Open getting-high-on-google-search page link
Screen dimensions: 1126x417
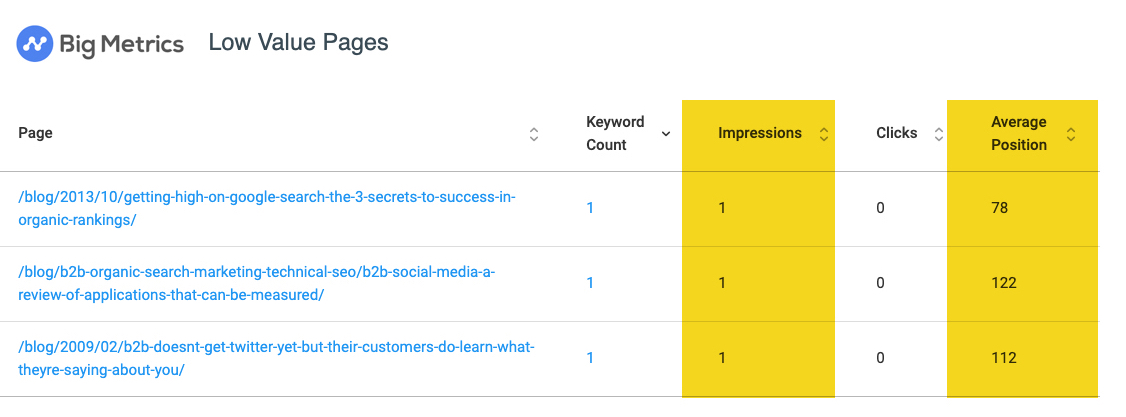[x=267, y=209]
